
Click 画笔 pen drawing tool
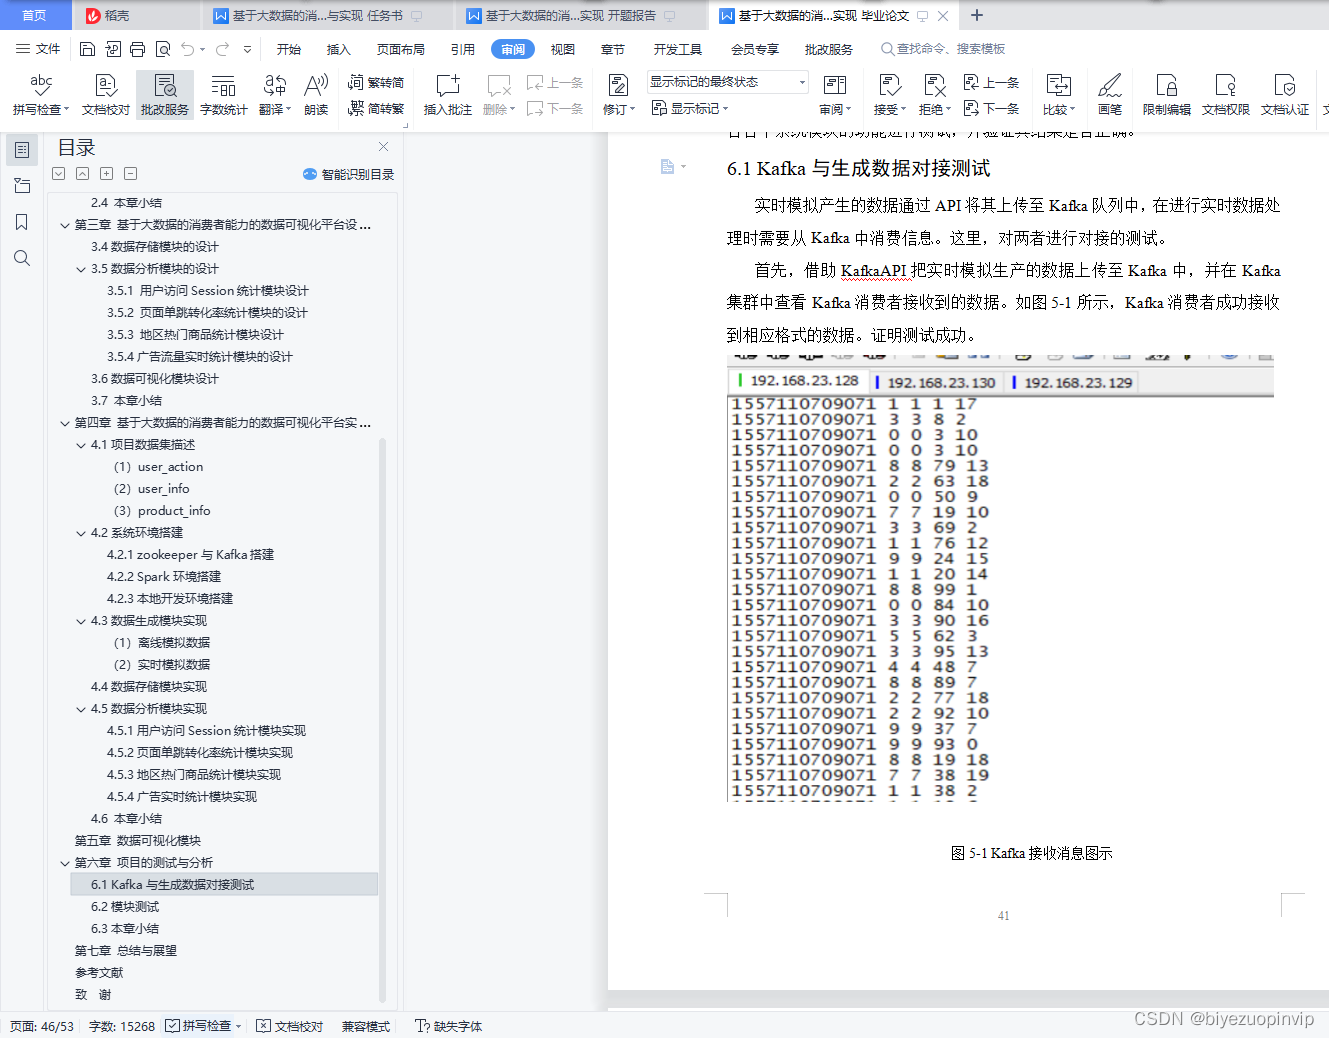[x=1110, y=95]
